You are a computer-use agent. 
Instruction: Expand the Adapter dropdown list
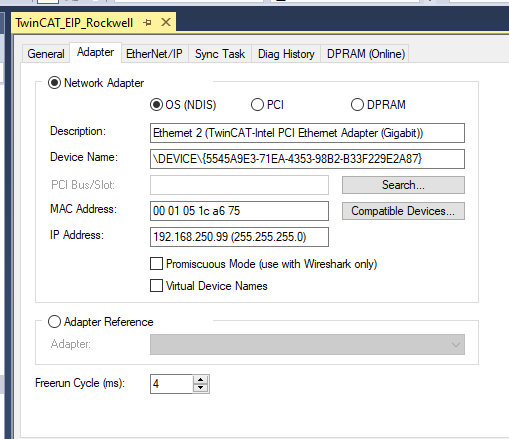pos(307,345)
